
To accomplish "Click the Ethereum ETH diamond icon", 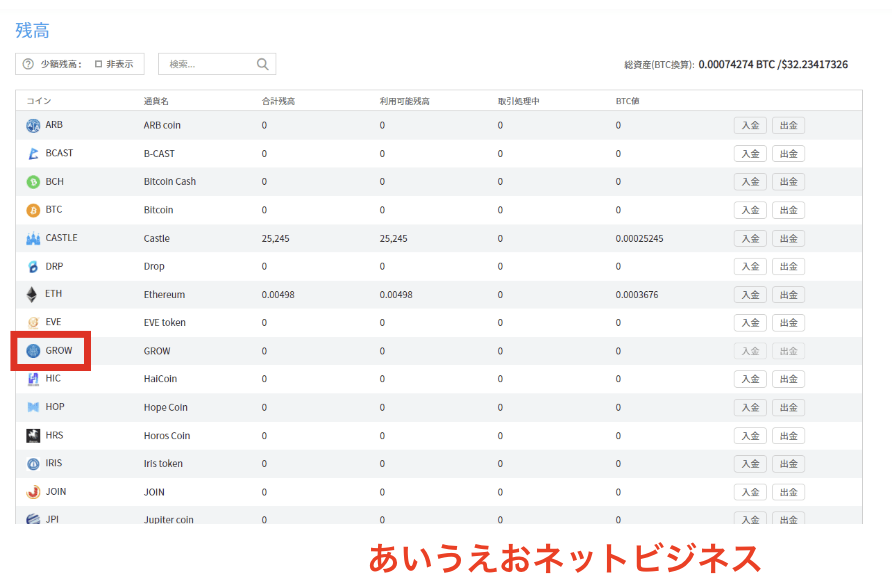I will point(32,294).
